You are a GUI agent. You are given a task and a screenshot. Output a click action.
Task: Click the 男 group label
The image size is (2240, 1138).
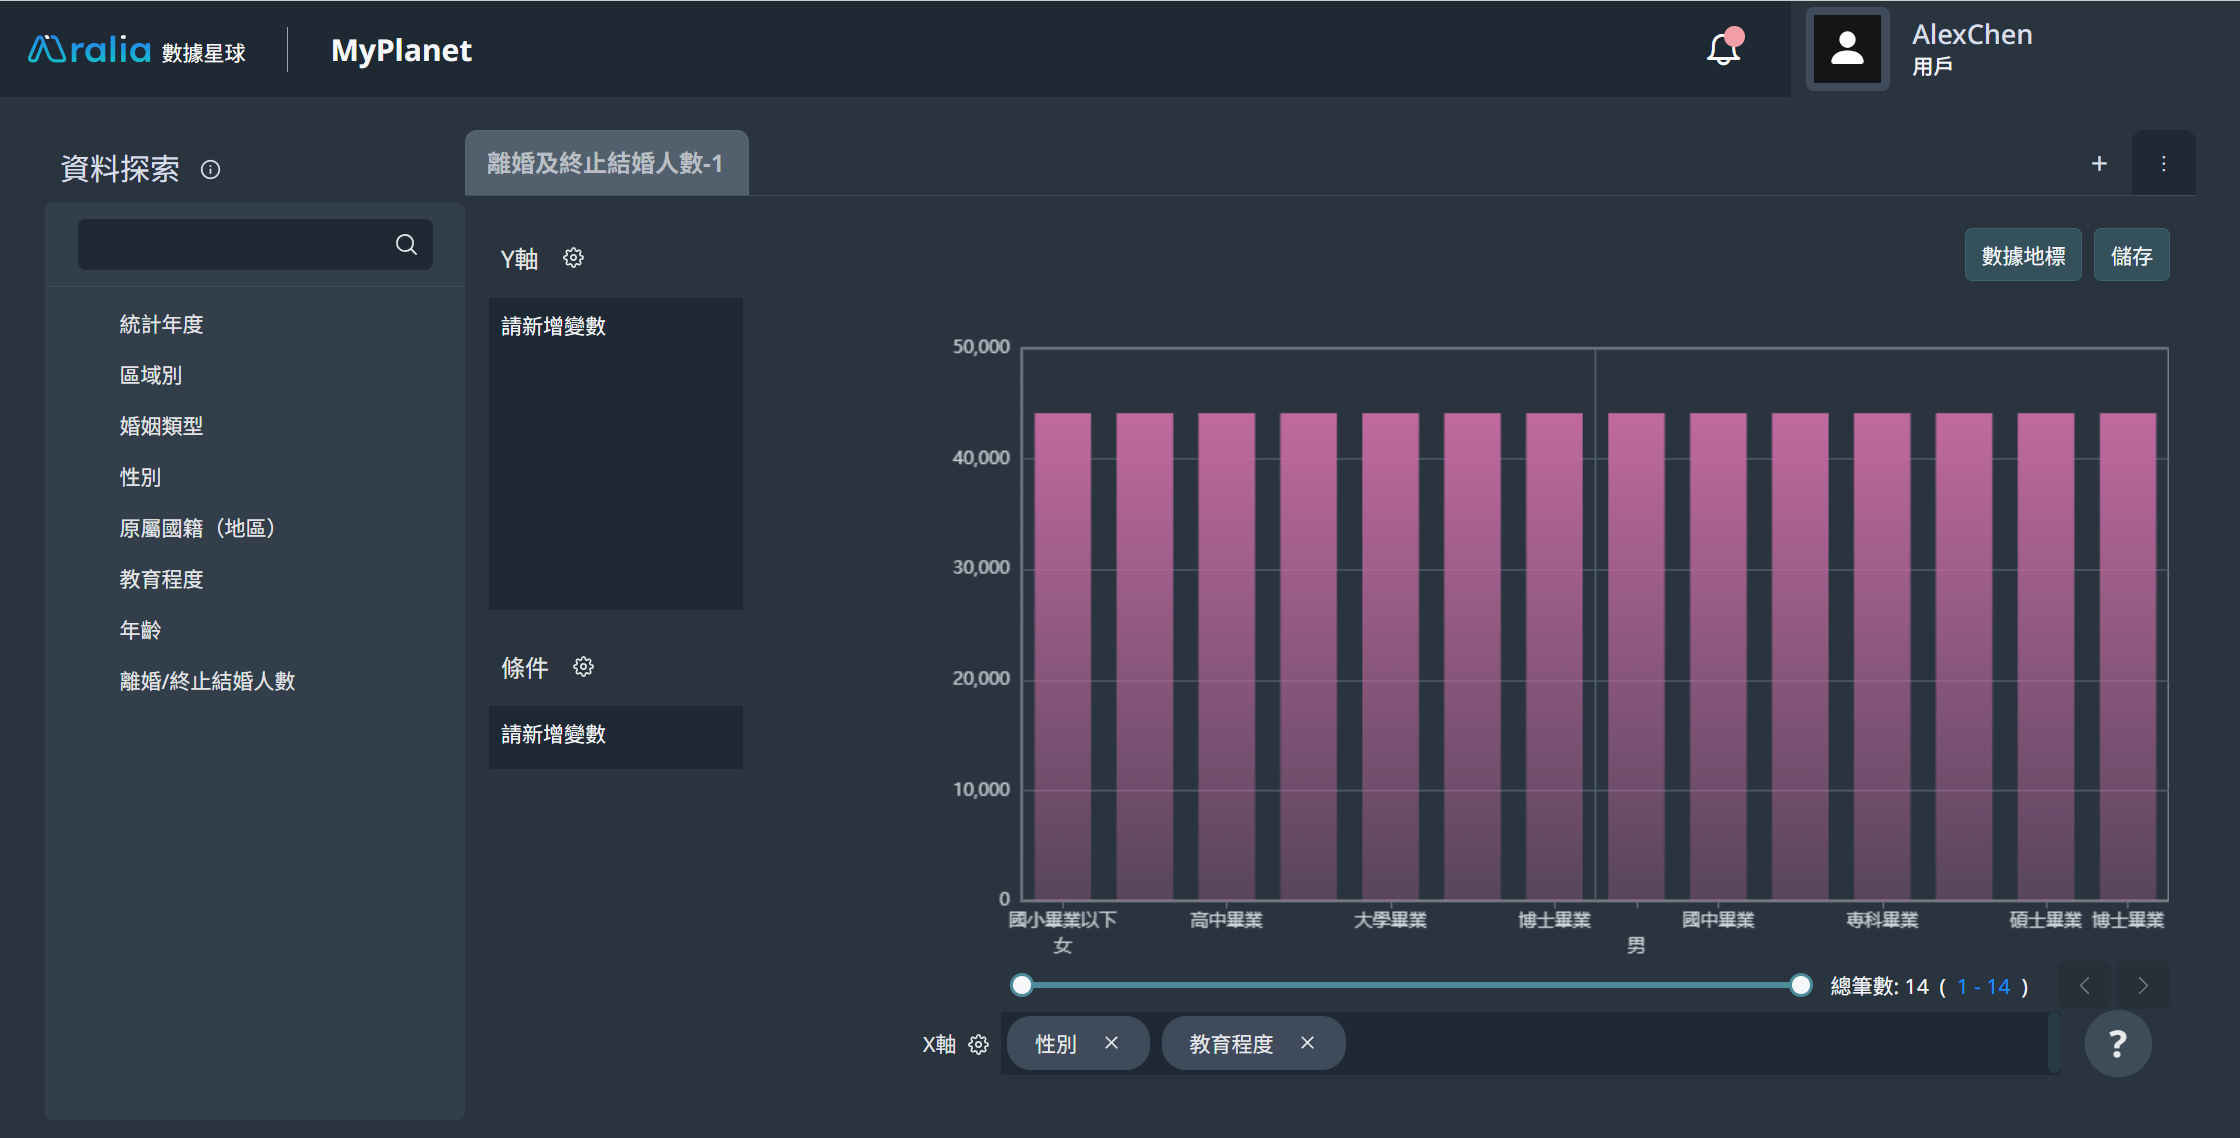[1636, 946]
